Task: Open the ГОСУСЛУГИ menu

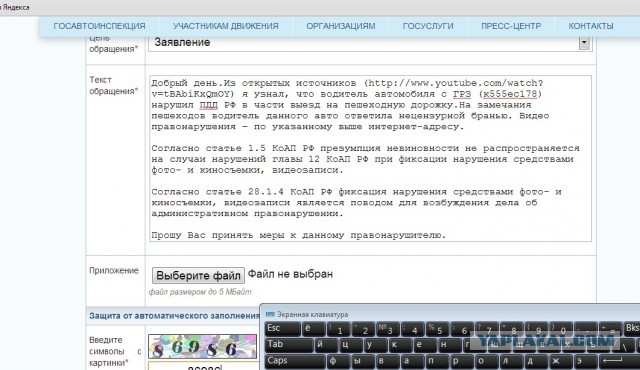Action: click(428, 26)
